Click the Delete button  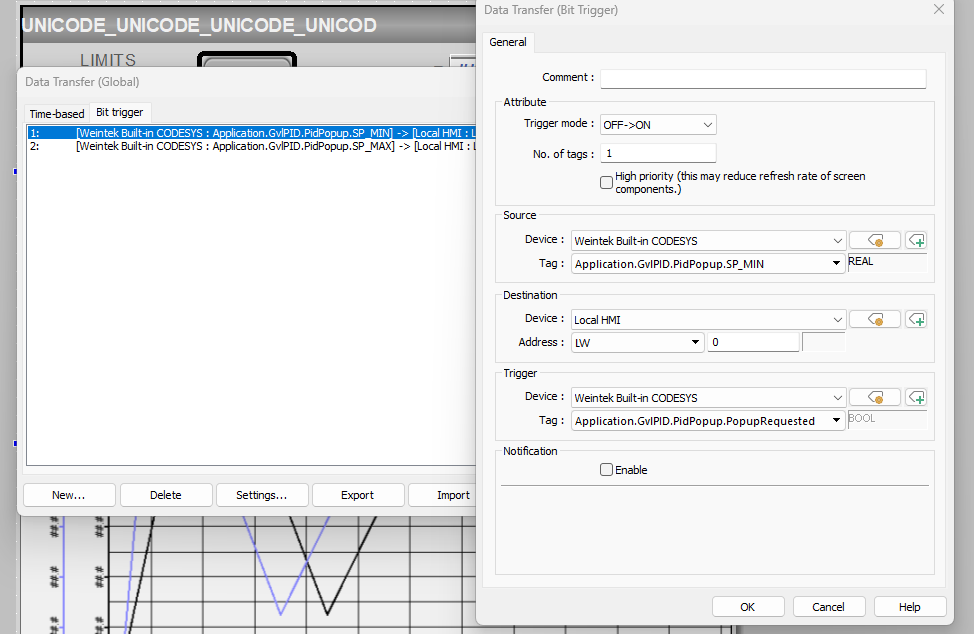(166, 496)
